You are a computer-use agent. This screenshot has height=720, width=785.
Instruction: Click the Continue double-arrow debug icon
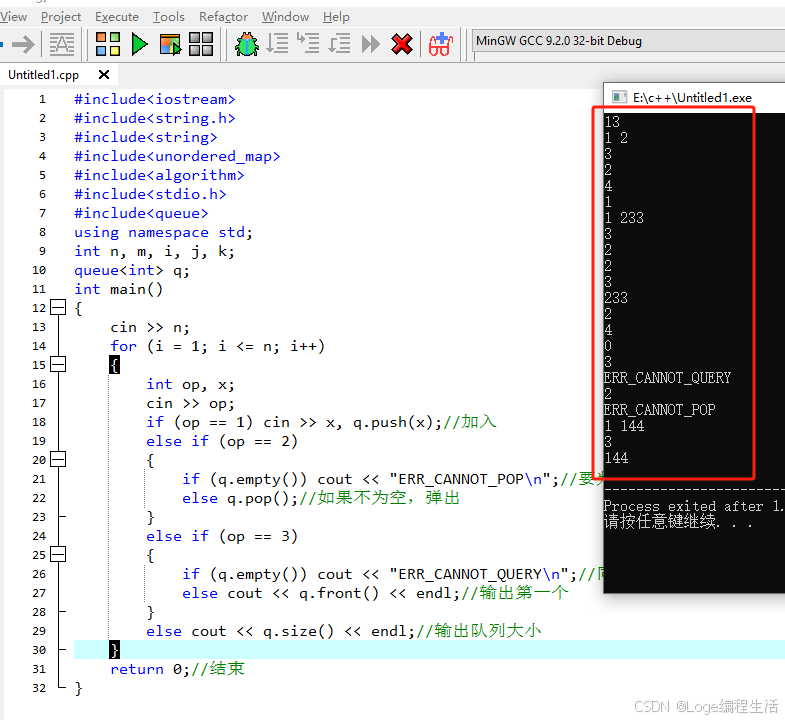(370, 44)
